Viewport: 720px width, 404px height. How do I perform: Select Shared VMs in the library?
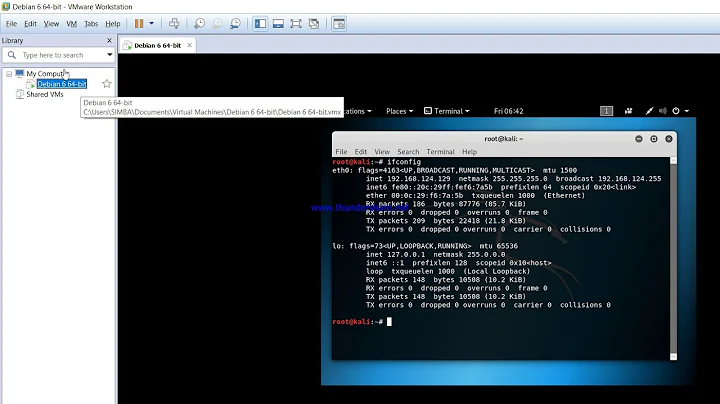click(45, 94)
